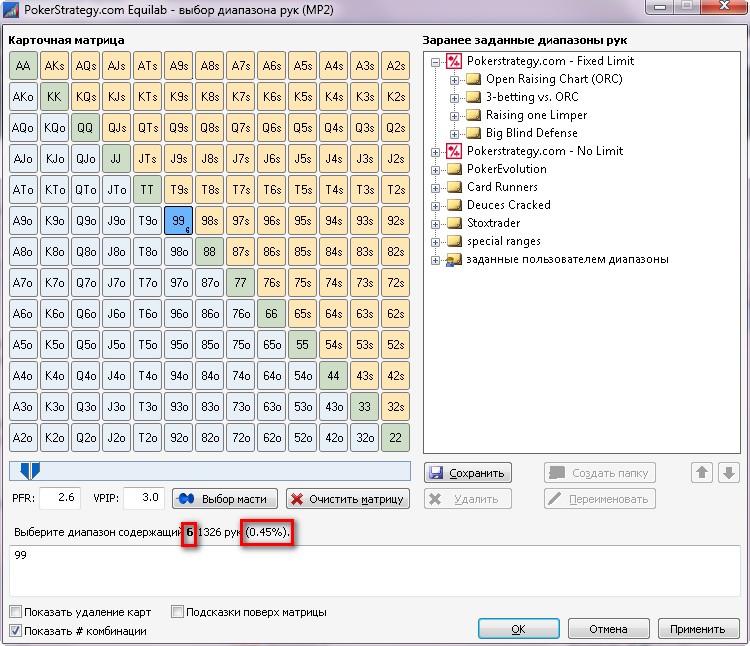
Task: Toggle the 32s hand cell
Action: [x=396, y=406]
